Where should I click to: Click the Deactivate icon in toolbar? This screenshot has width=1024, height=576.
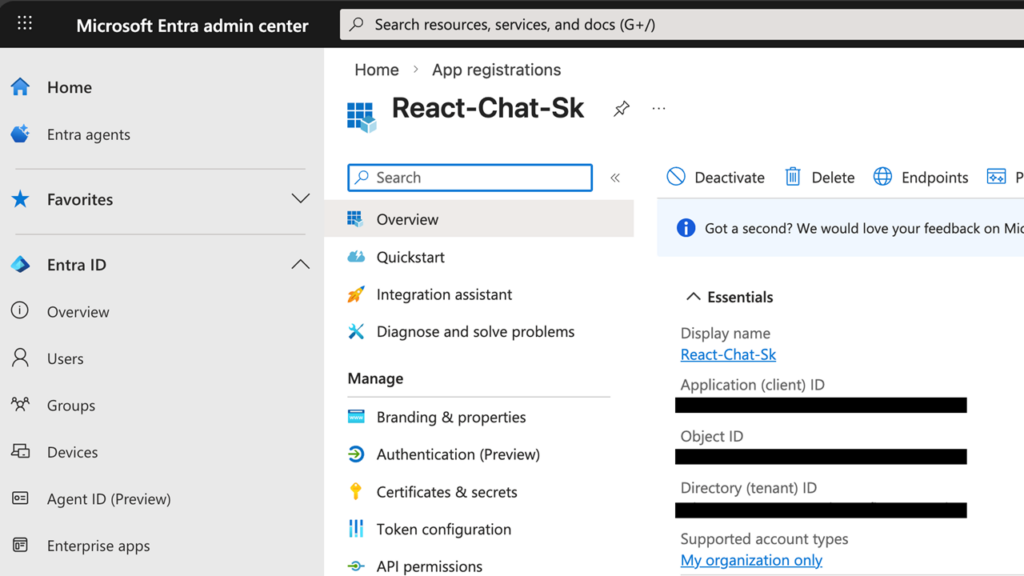click(x=676, y=177)
